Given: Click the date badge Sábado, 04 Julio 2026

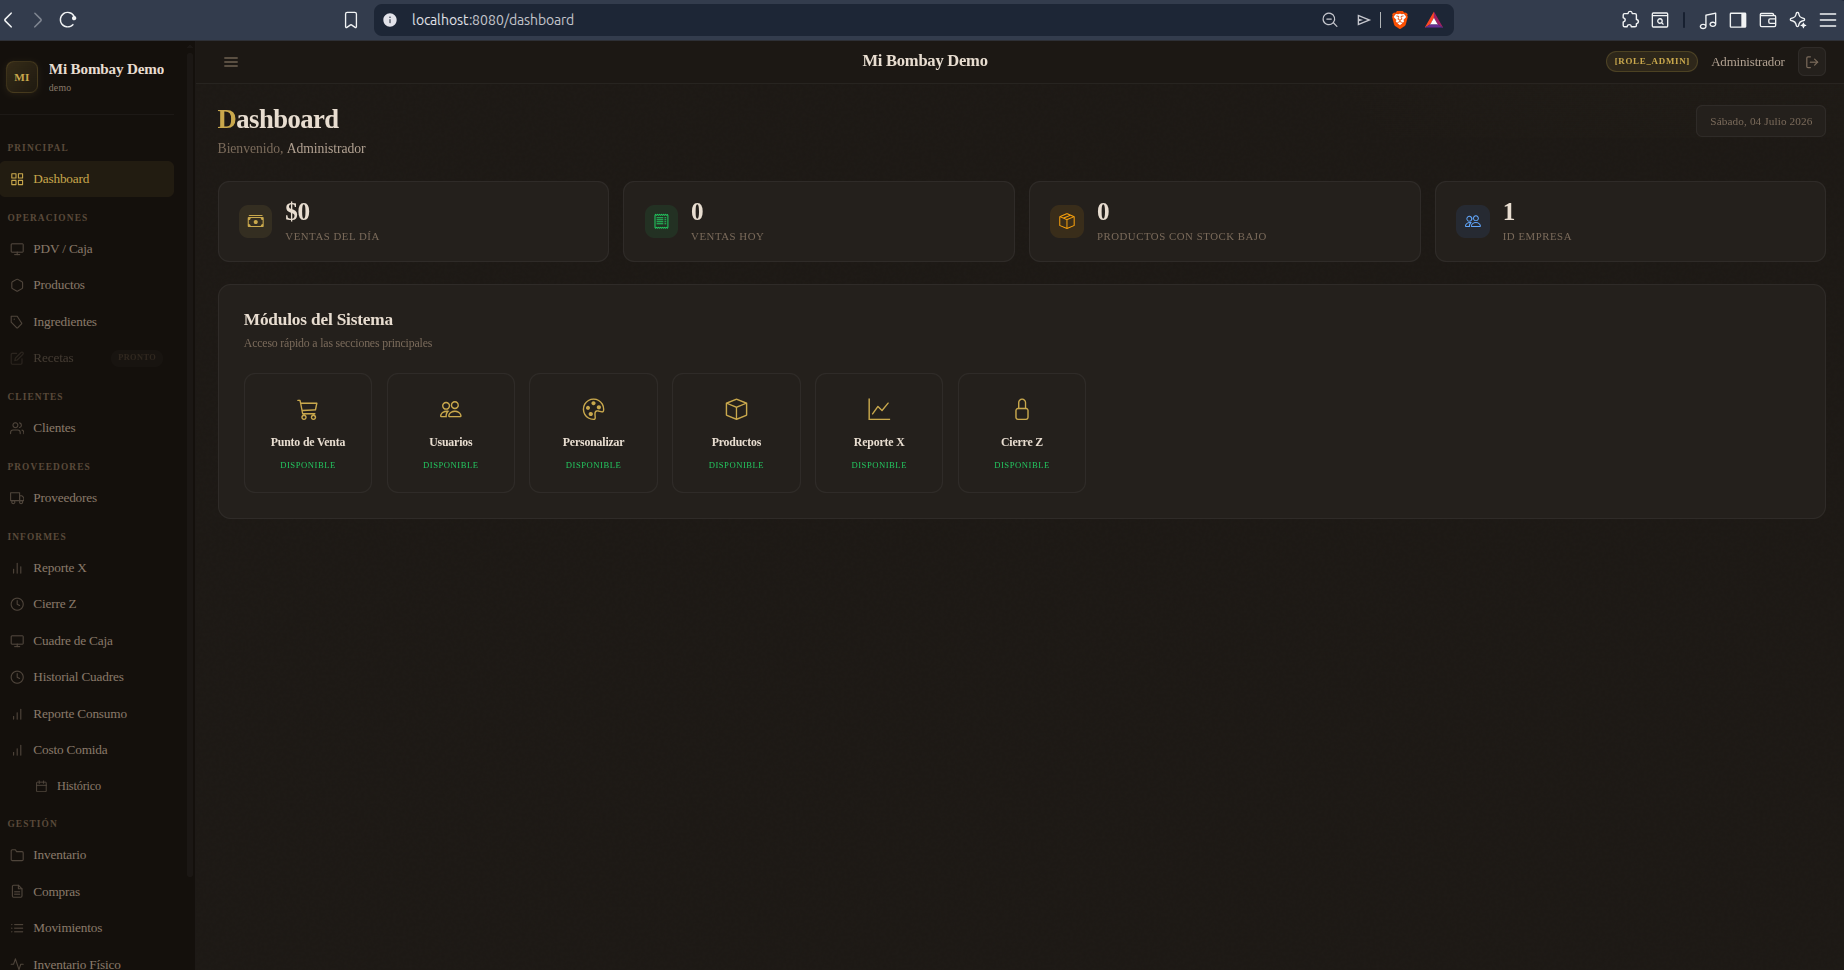Looking at the screenshot, I should click(x=1761, y=121).
